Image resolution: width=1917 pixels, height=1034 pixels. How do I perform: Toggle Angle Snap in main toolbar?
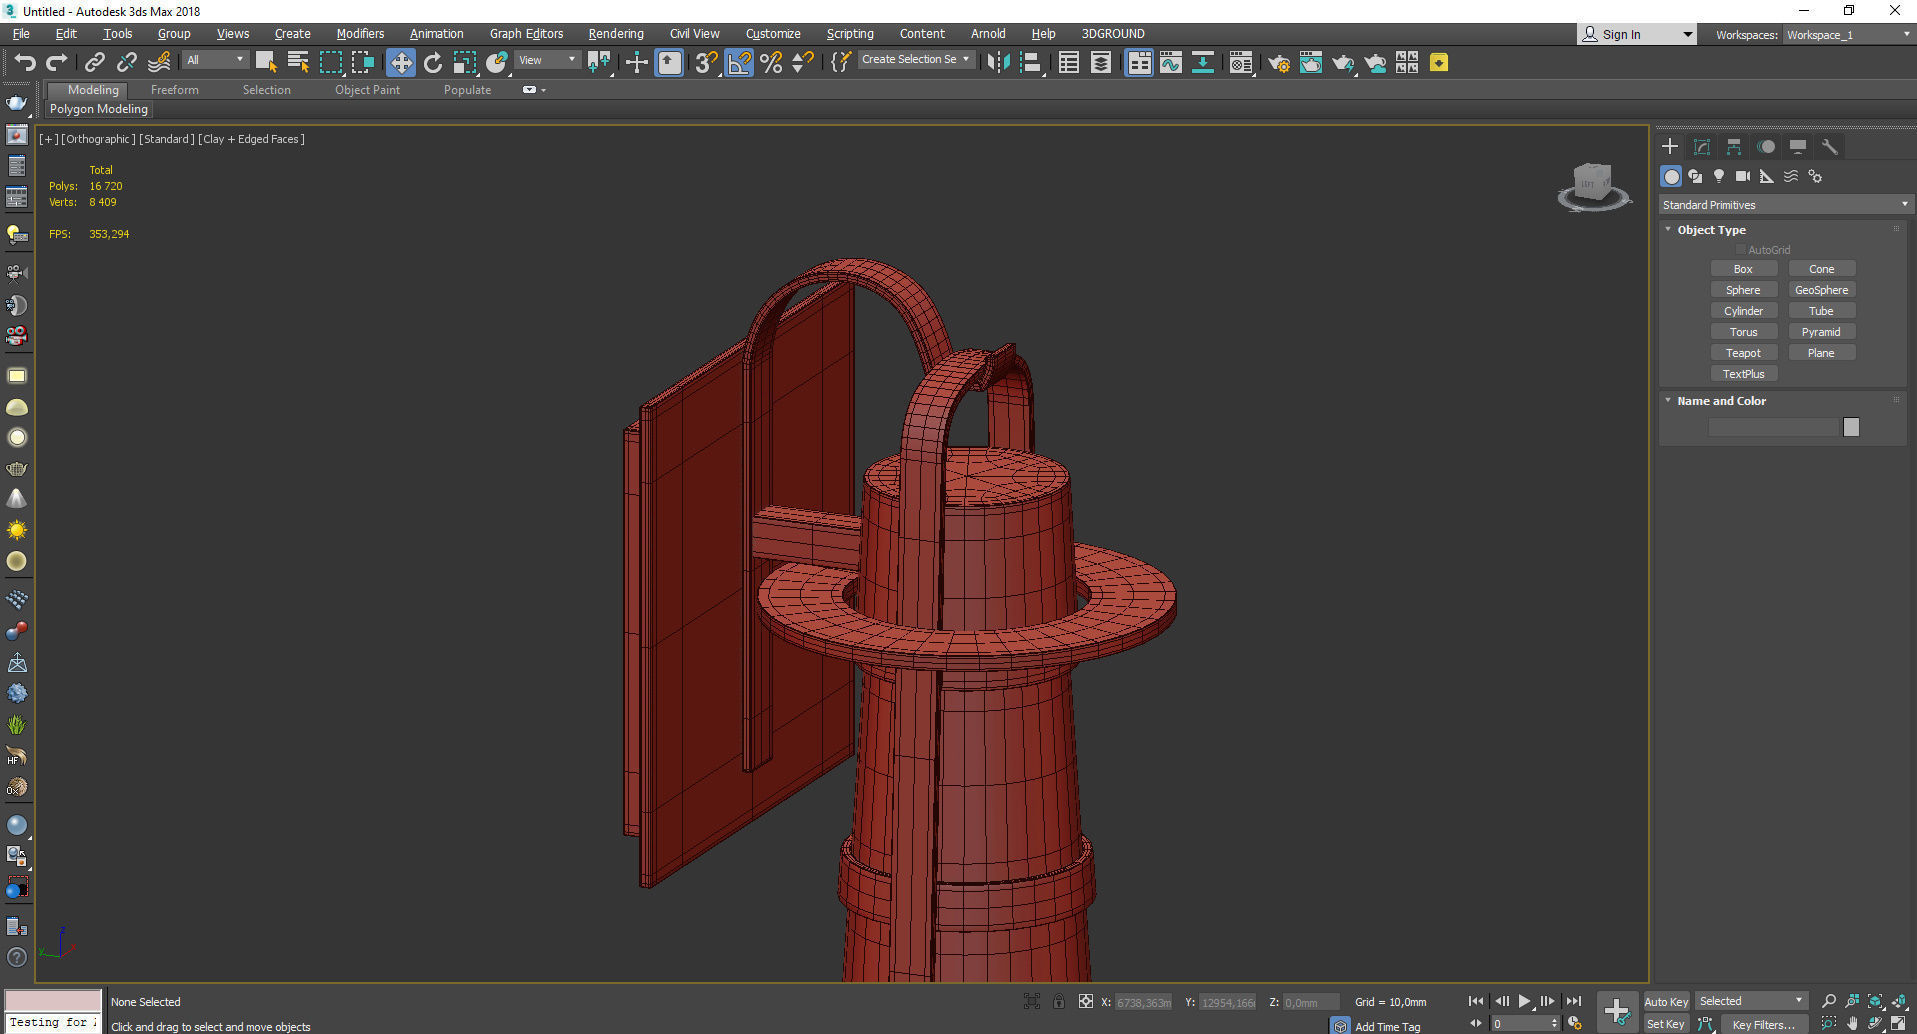pos(739,63)
